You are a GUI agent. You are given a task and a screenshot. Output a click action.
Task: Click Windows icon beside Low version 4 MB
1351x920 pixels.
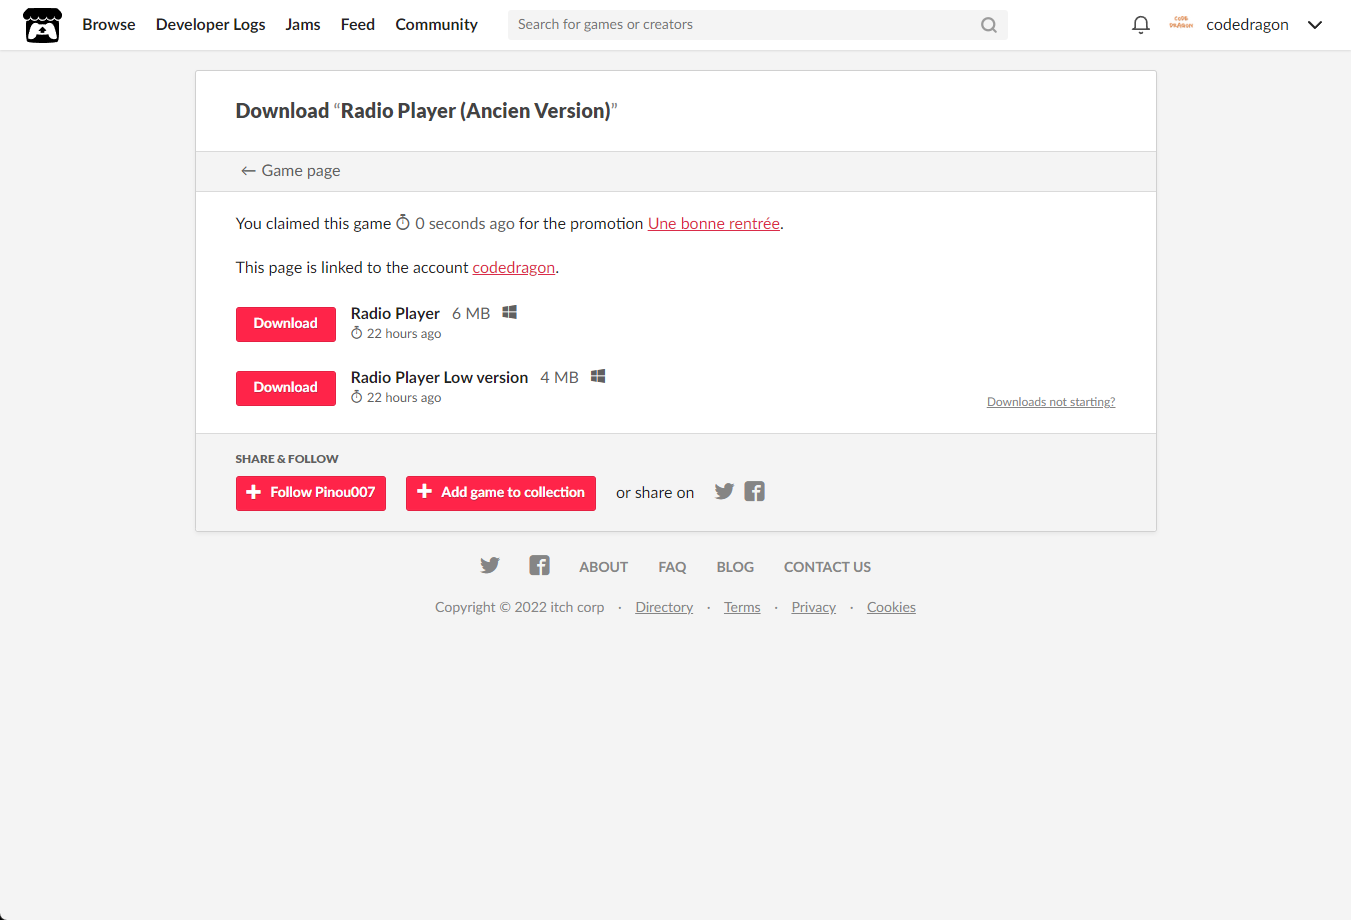tap(598, 377)
